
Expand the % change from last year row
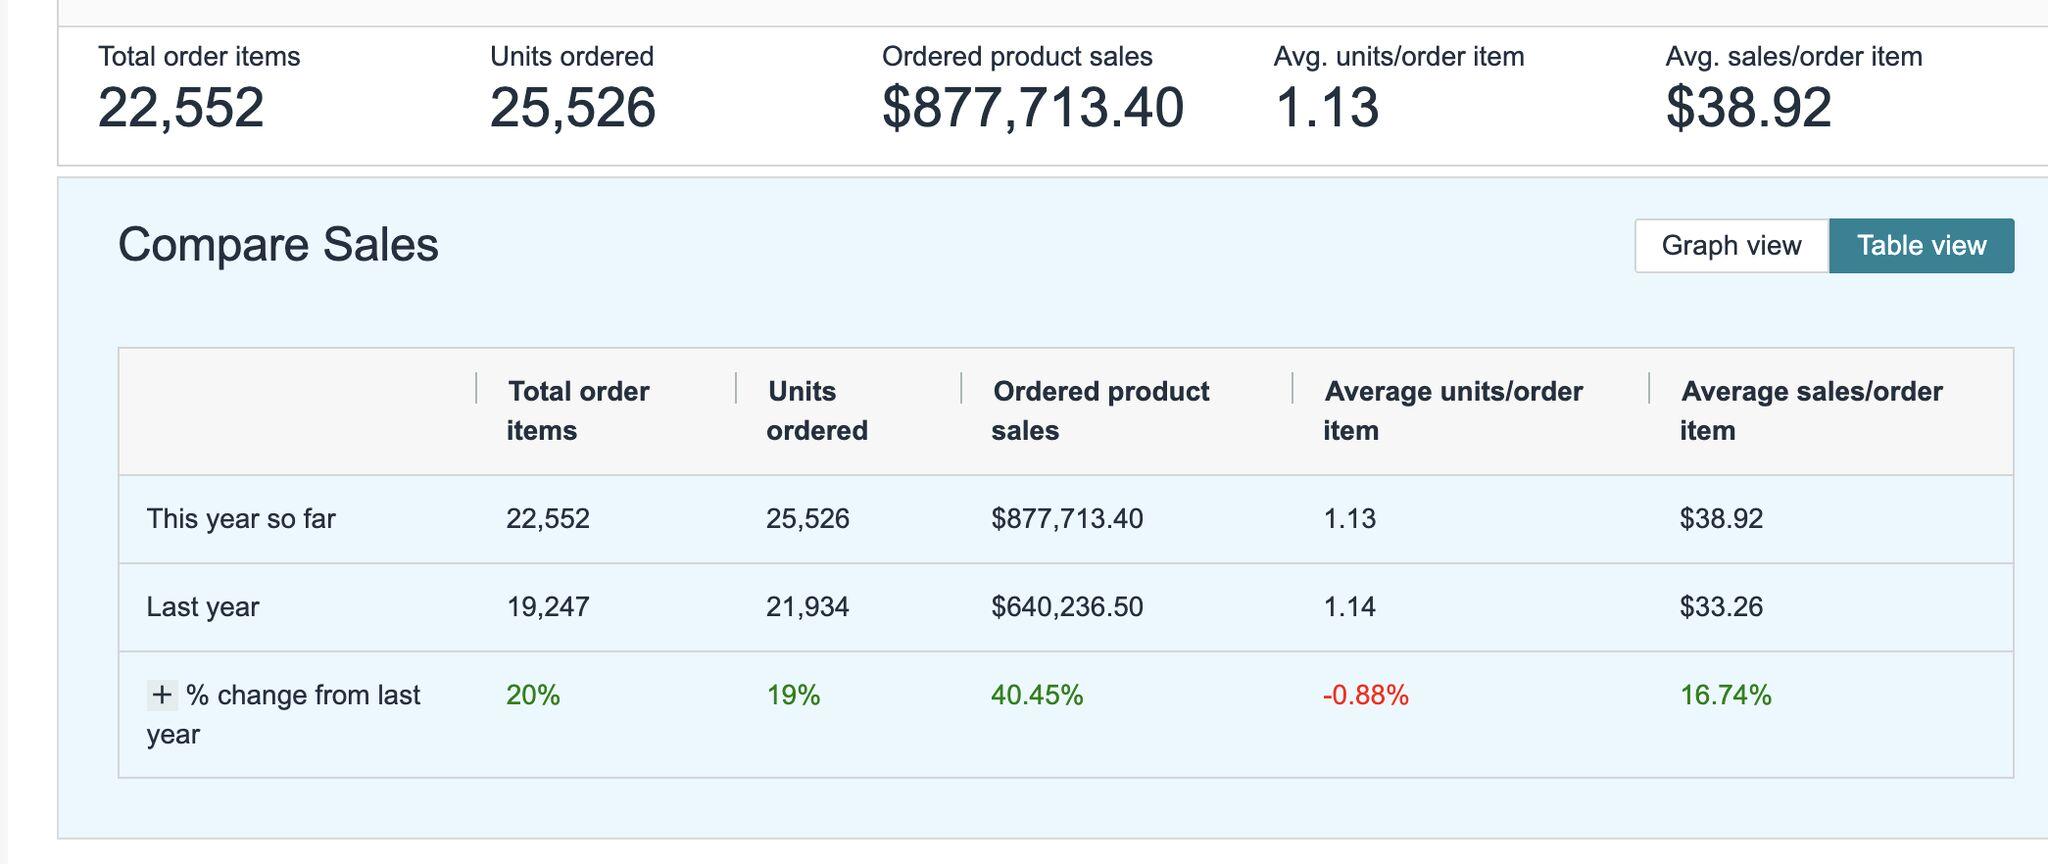[162, 695]
